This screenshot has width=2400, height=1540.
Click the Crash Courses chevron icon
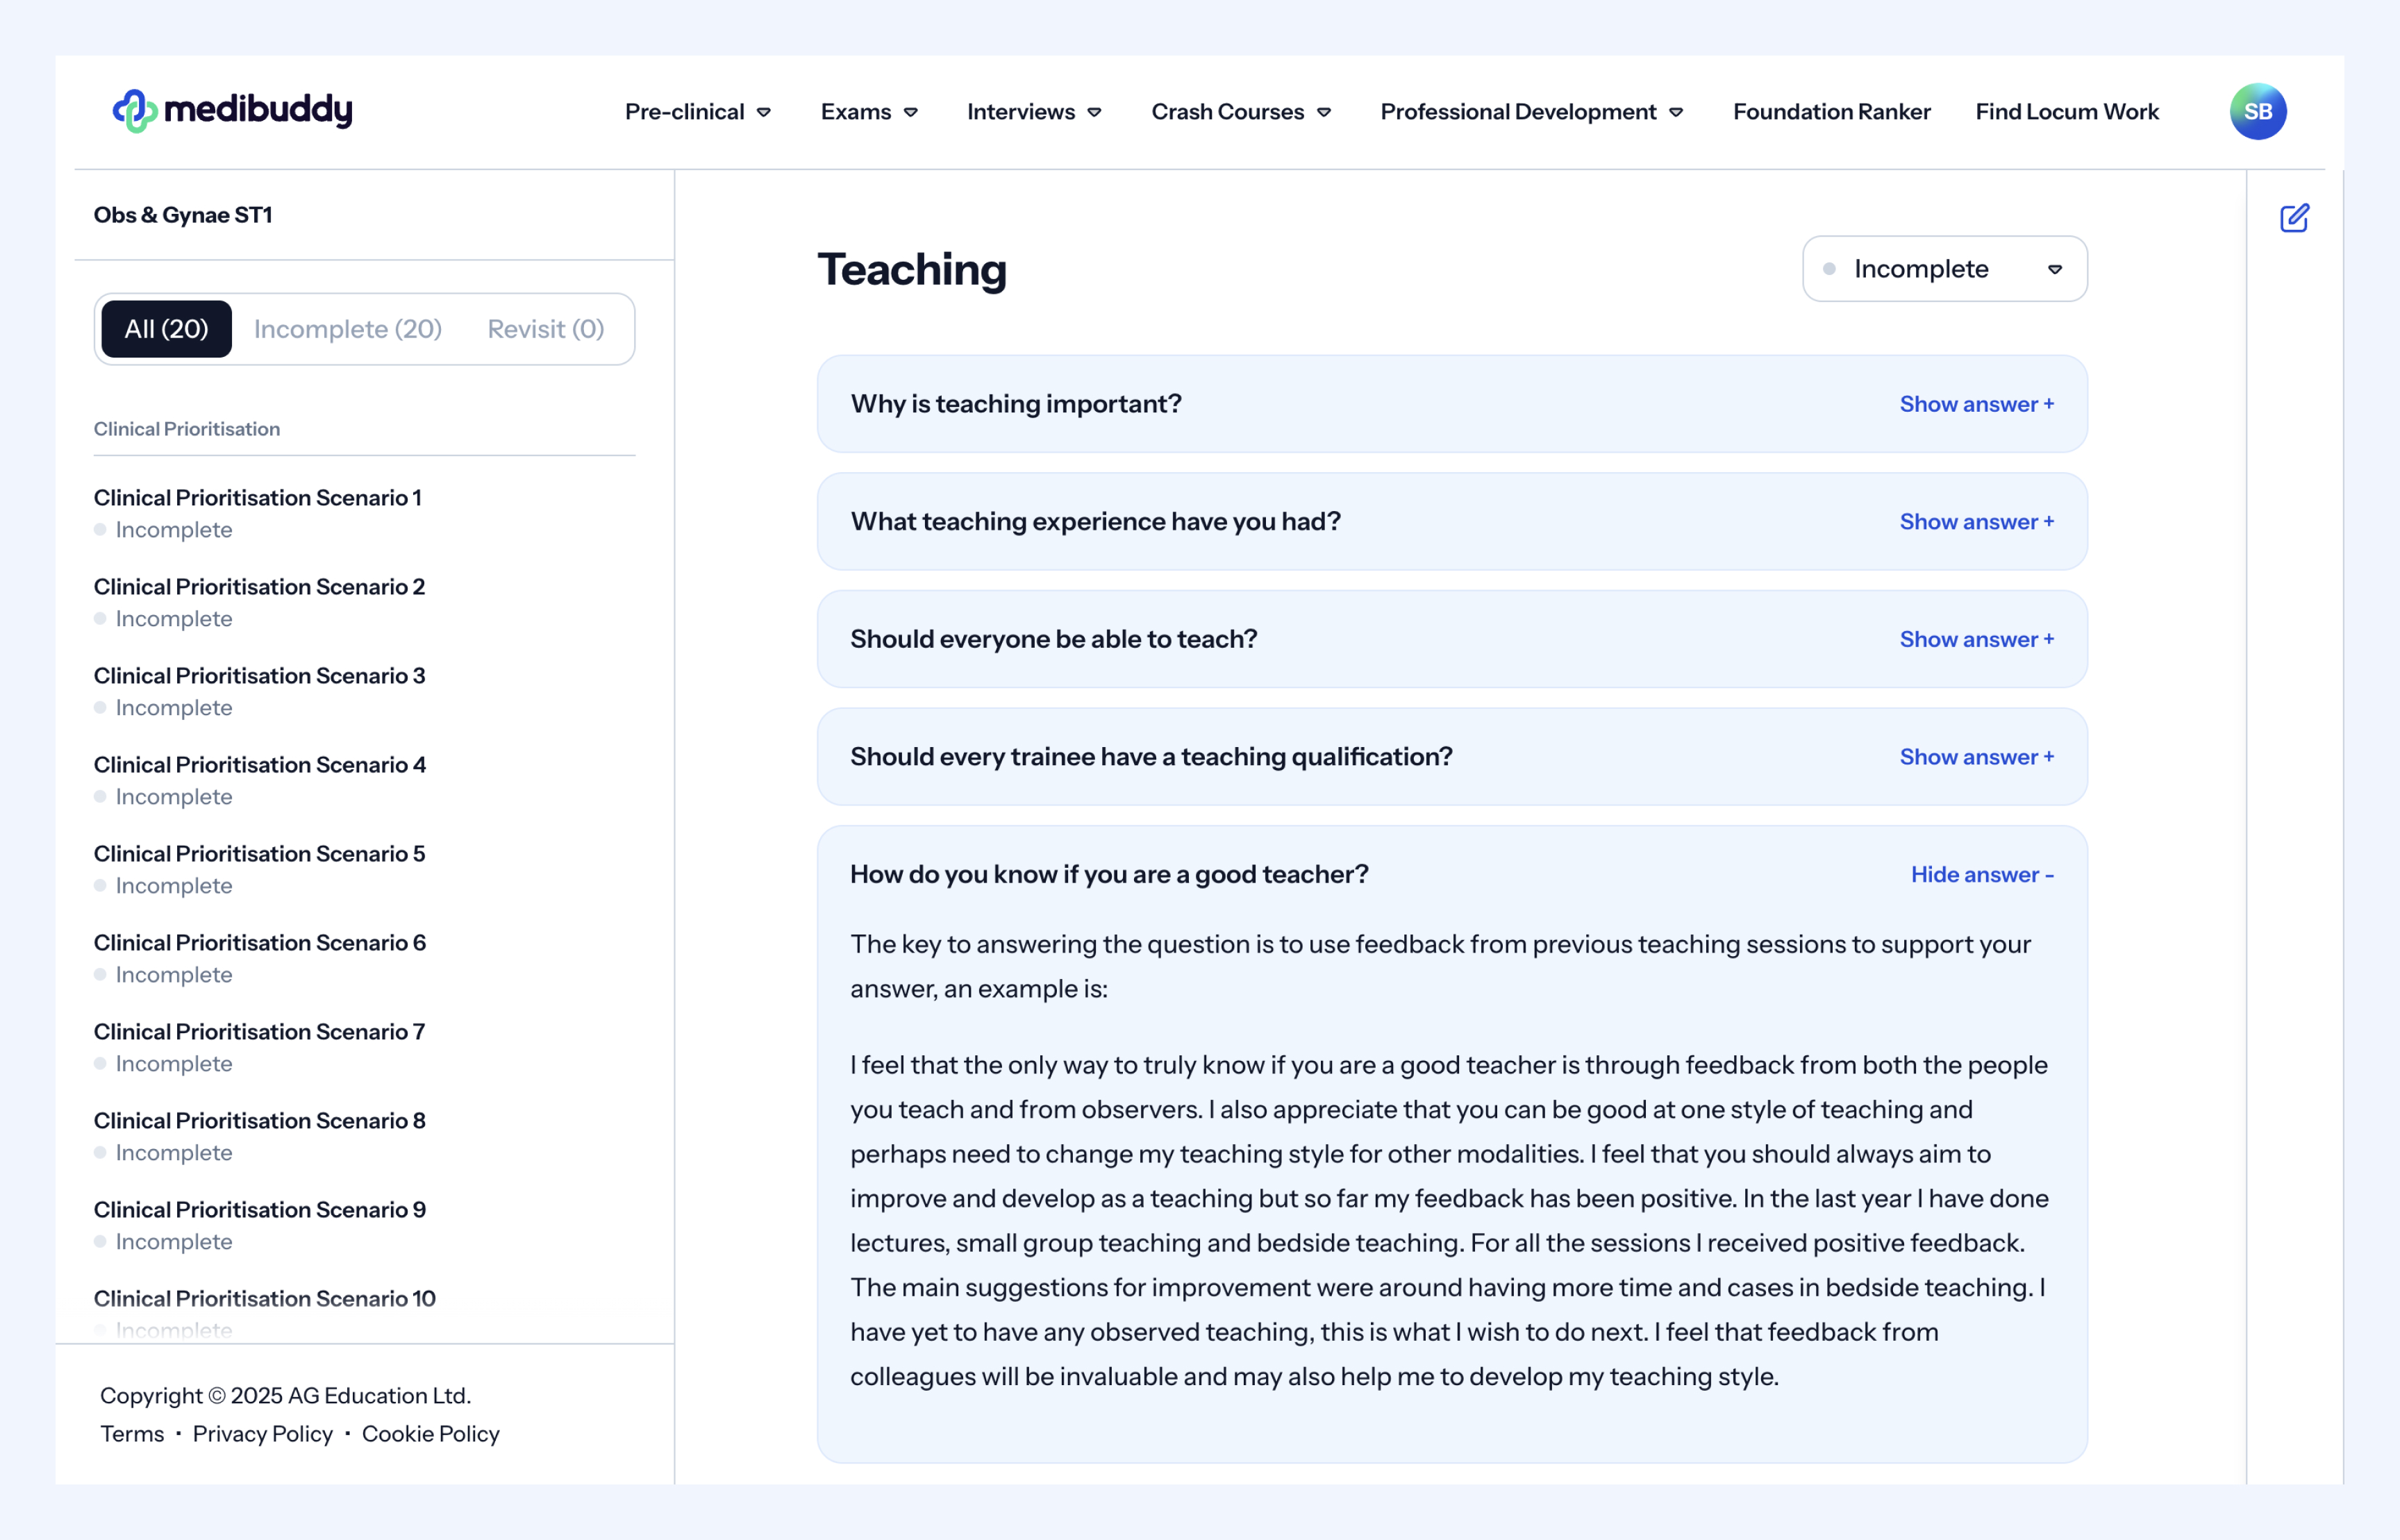(x=1324, y=112)
